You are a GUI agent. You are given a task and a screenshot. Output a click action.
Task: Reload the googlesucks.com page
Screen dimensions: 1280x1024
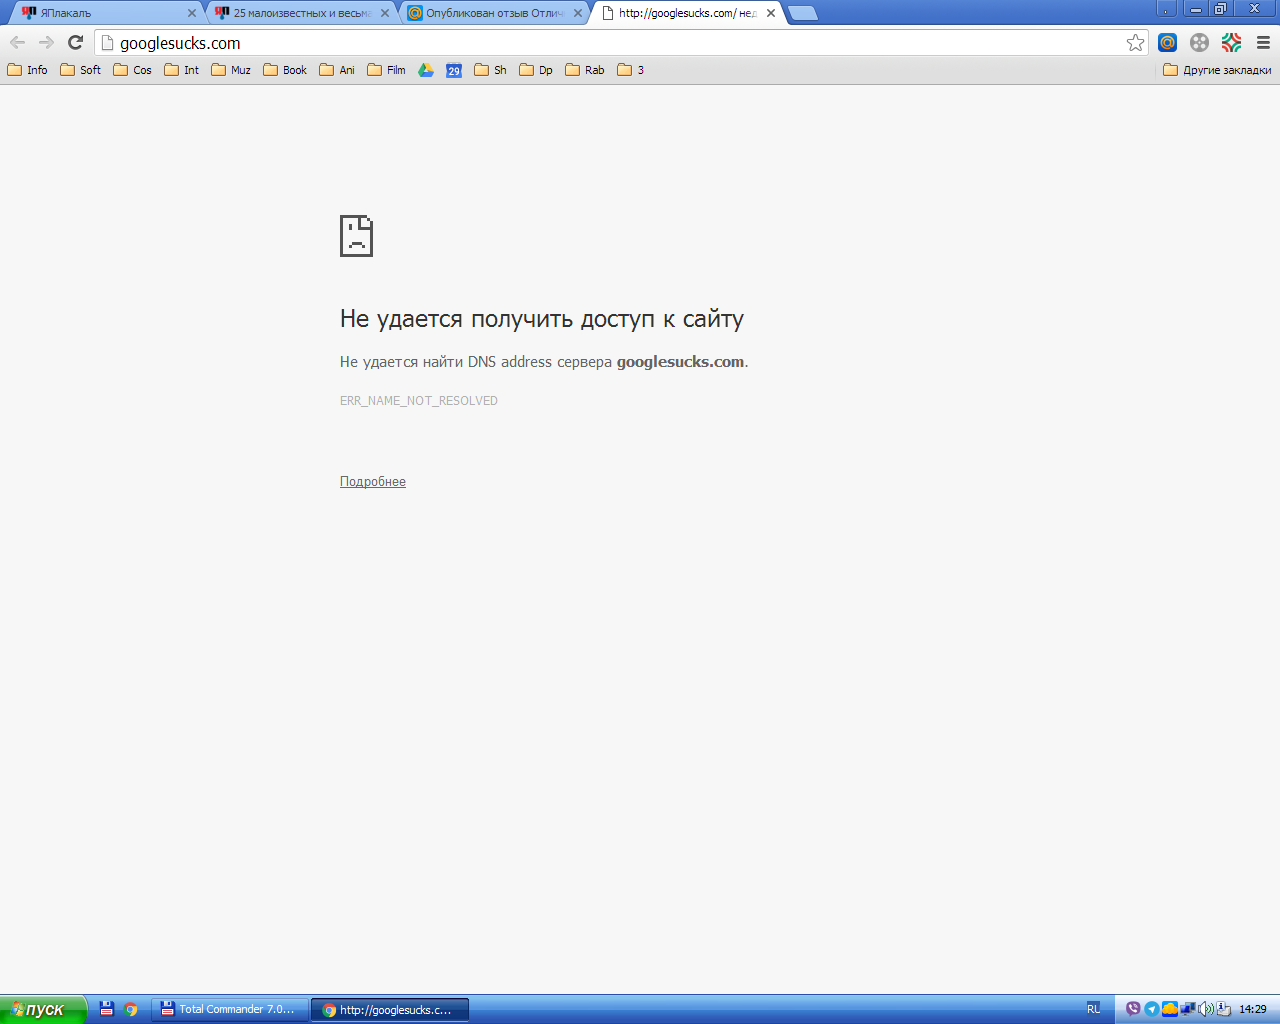pyautogui.click(x=75, y=42)
